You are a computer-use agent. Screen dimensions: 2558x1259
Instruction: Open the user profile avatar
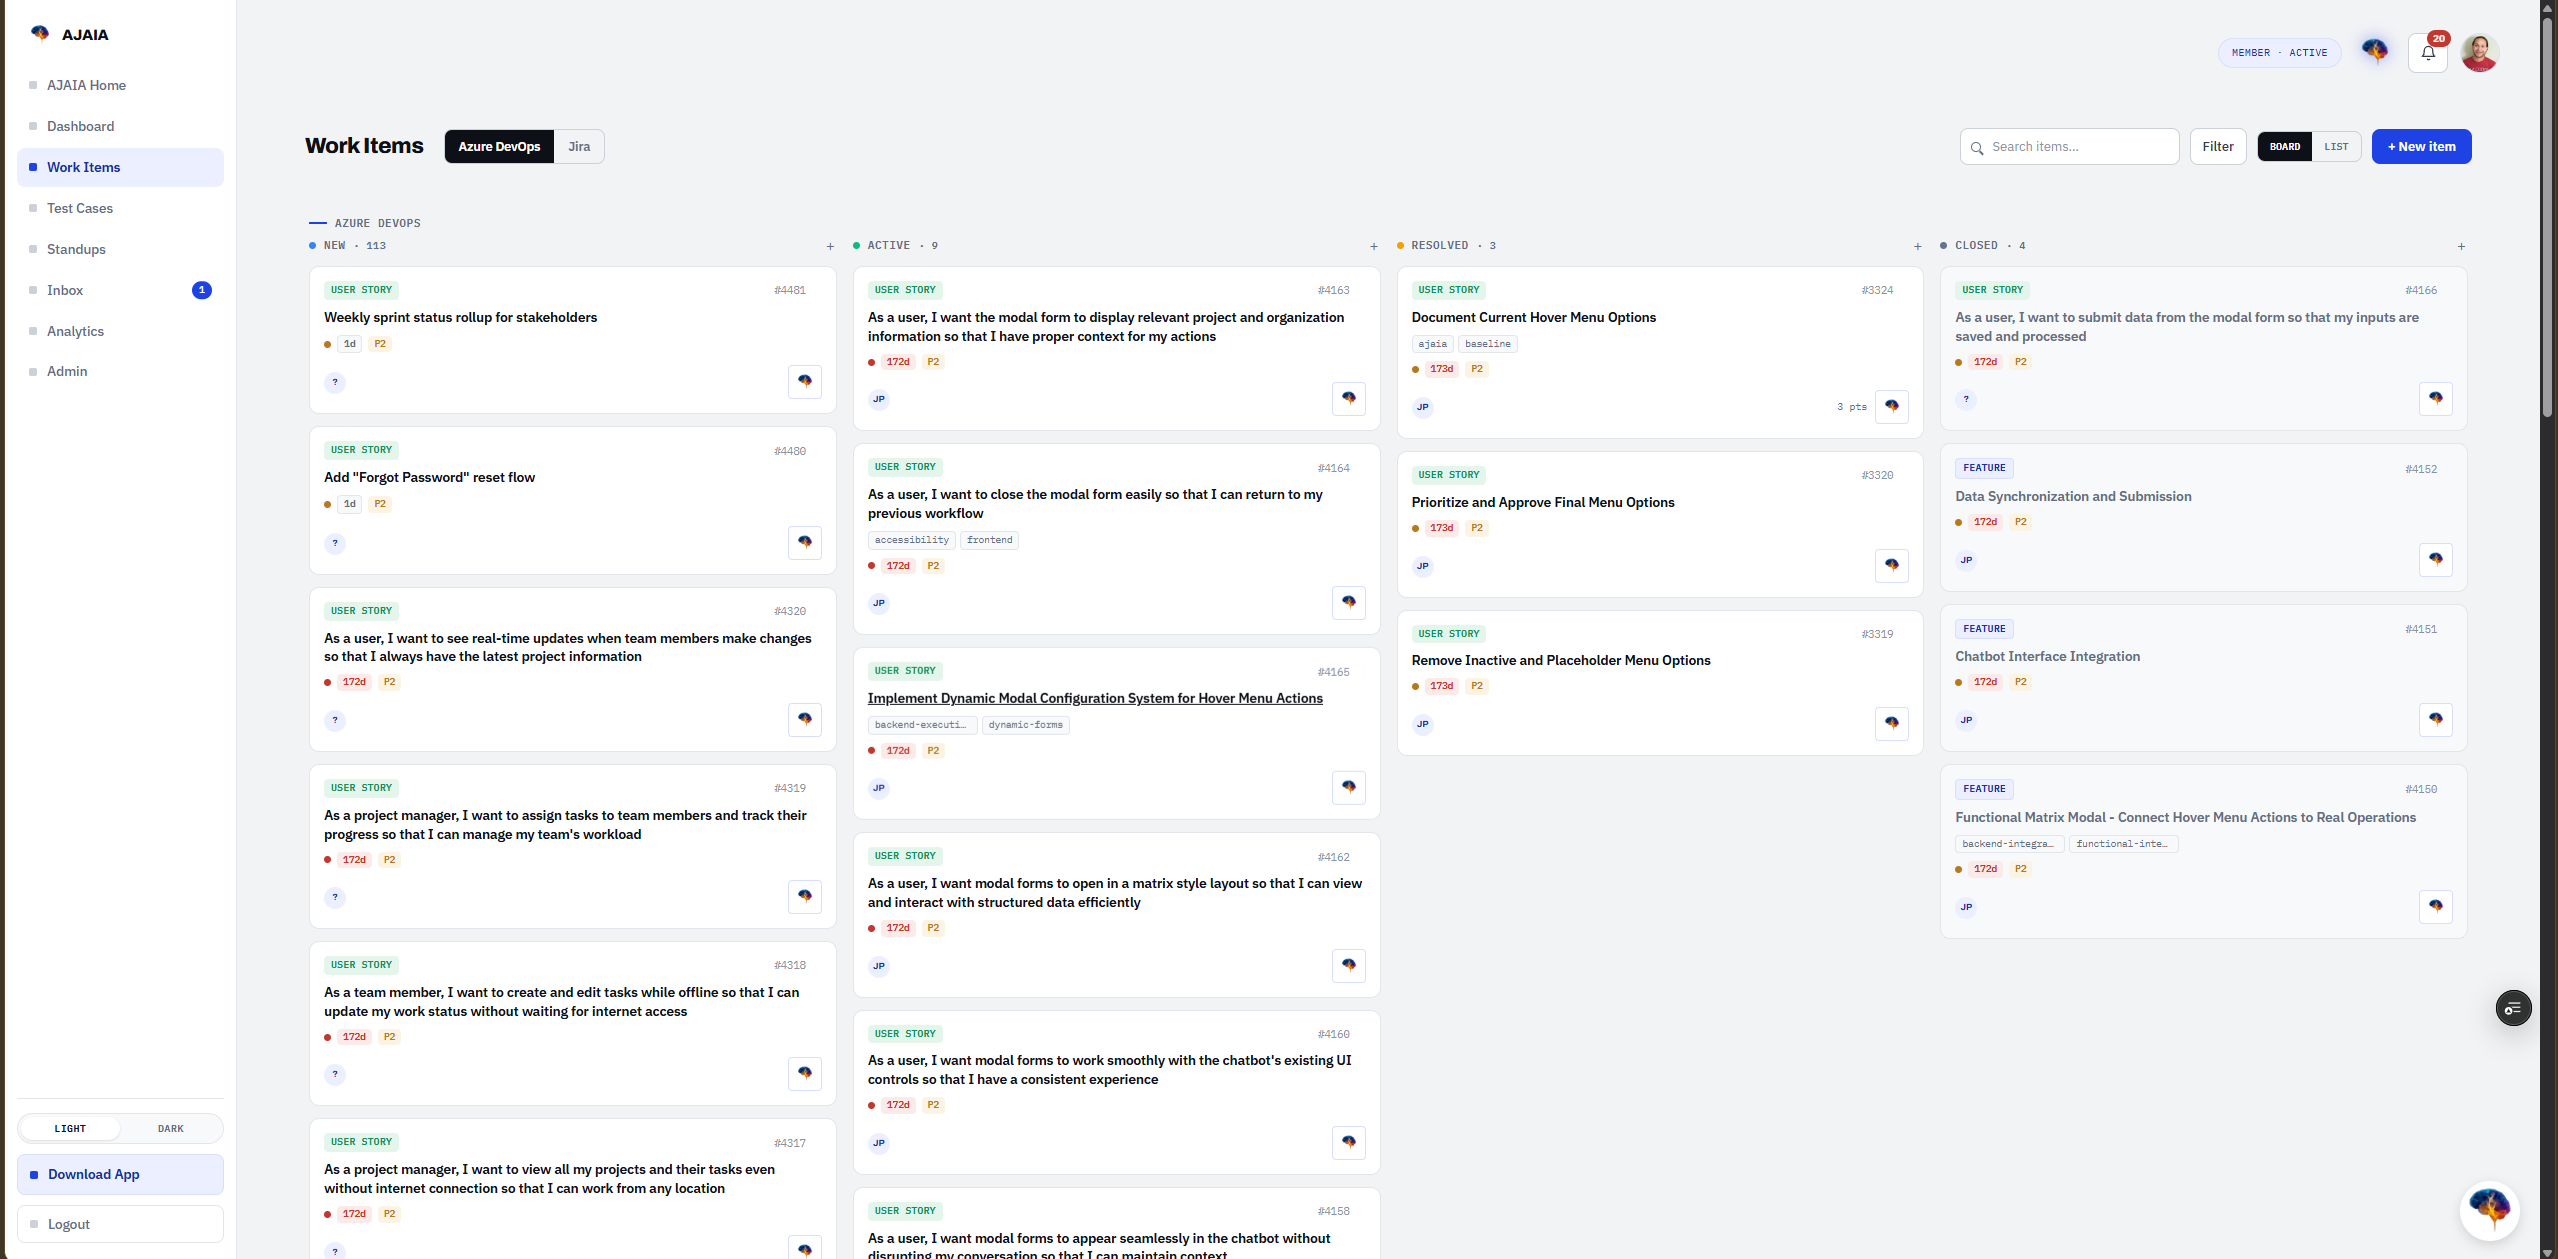pyautogui.click(x=2480, y=53)
